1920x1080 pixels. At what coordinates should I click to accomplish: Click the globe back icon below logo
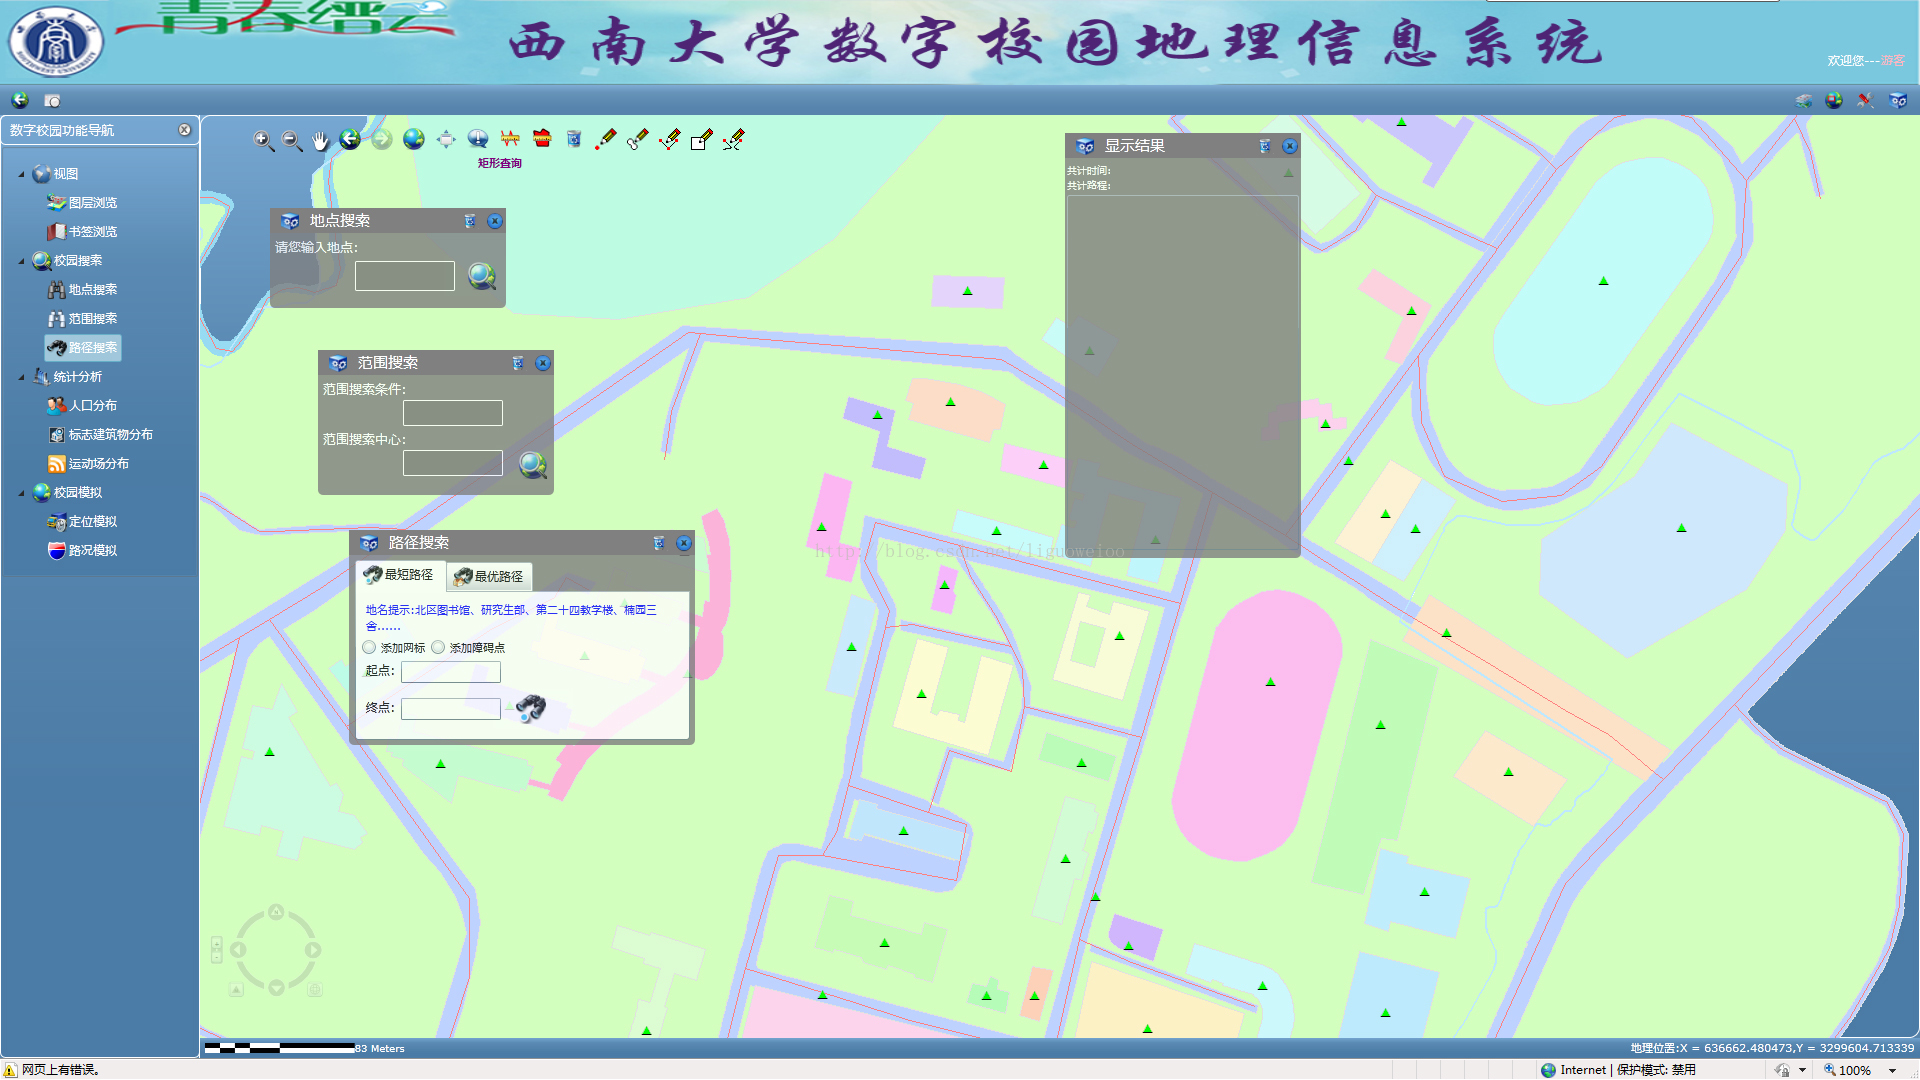pos(20,100)
